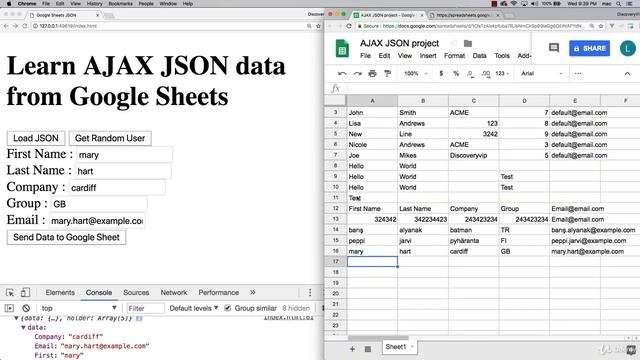Click cell containing 'cardiff' in row 16

[x=473, y=251]
